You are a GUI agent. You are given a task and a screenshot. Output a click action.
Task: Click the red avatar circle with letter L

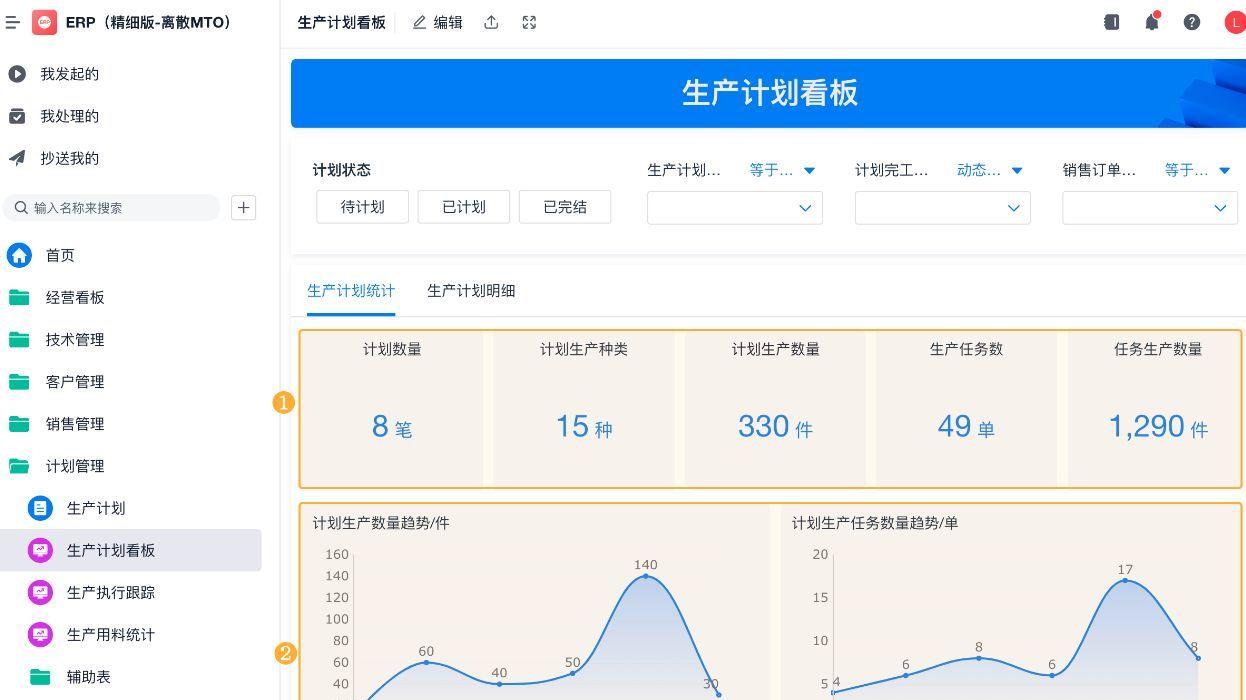coord(1235,22)
